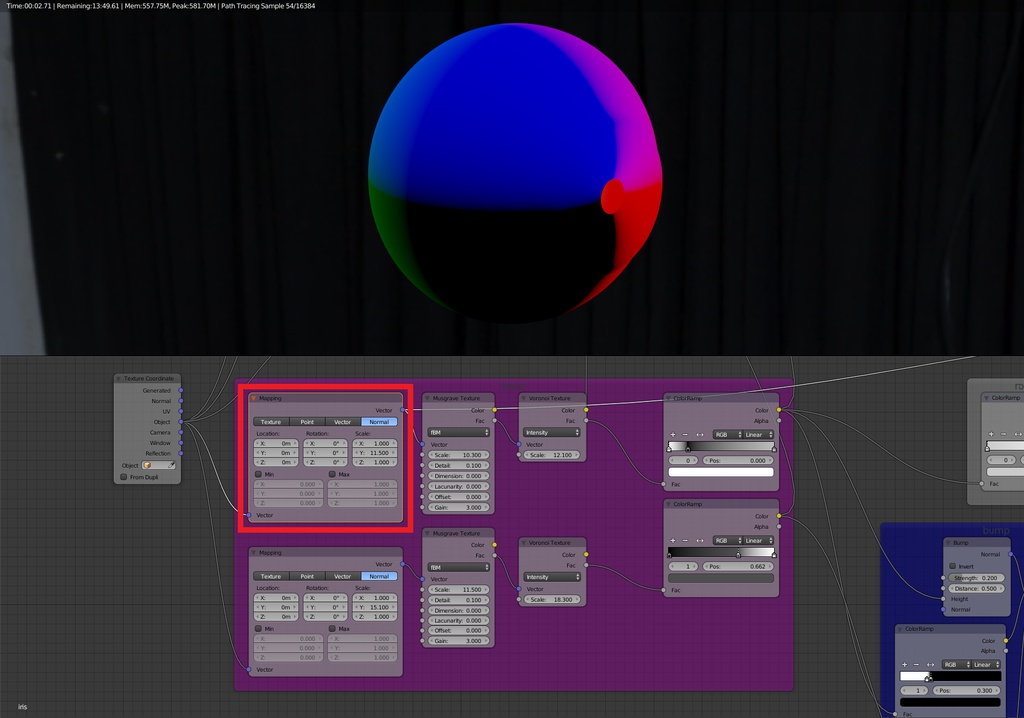Enable Invert on the Bump node

tap(952, 566)
